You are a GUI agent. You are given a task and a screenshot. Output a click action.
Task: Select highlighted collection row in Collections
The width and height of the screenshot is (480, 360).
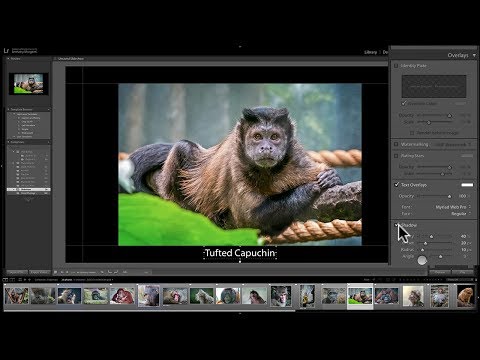click(28, 189)
